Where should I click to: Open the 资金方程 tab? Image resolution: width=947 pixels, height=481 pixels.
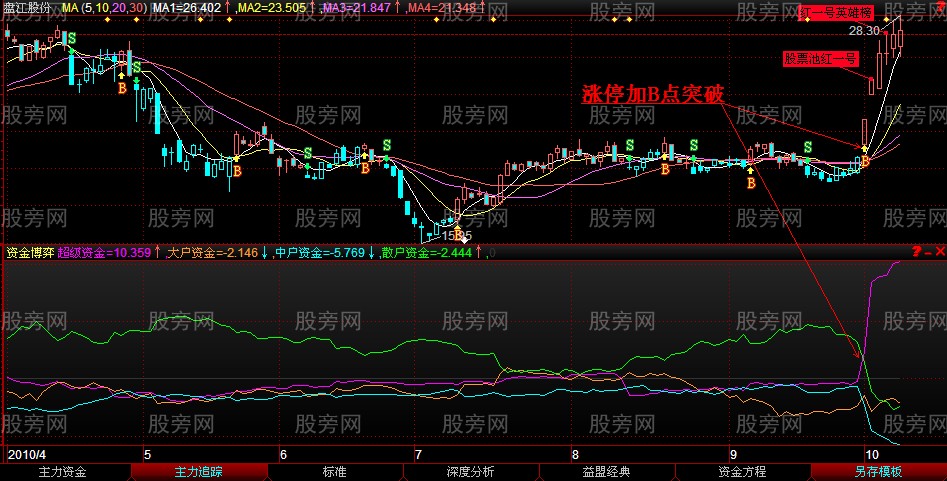[x=742, y=472]
